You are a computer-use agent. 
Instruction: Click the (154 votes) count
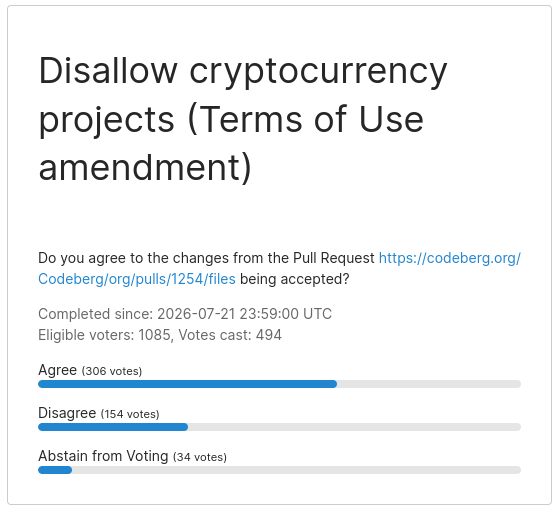point(130,414)
